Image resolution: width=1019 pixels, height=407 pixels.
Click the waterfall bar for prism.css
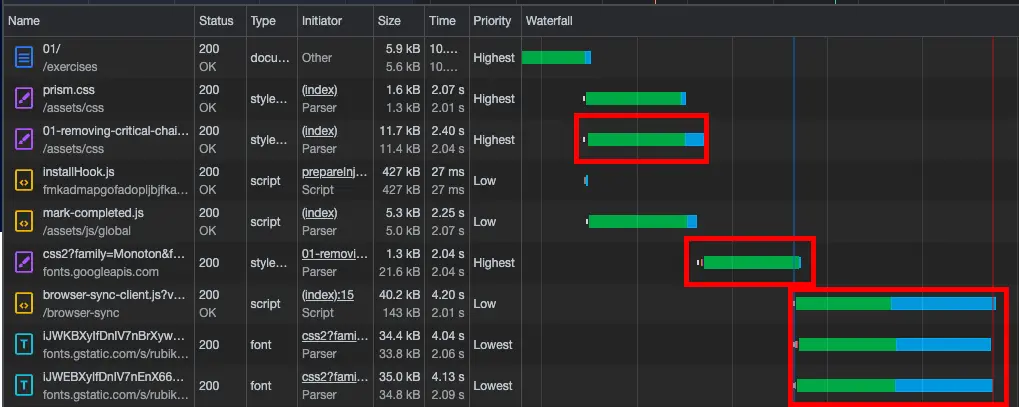click(x=636, y=98)
